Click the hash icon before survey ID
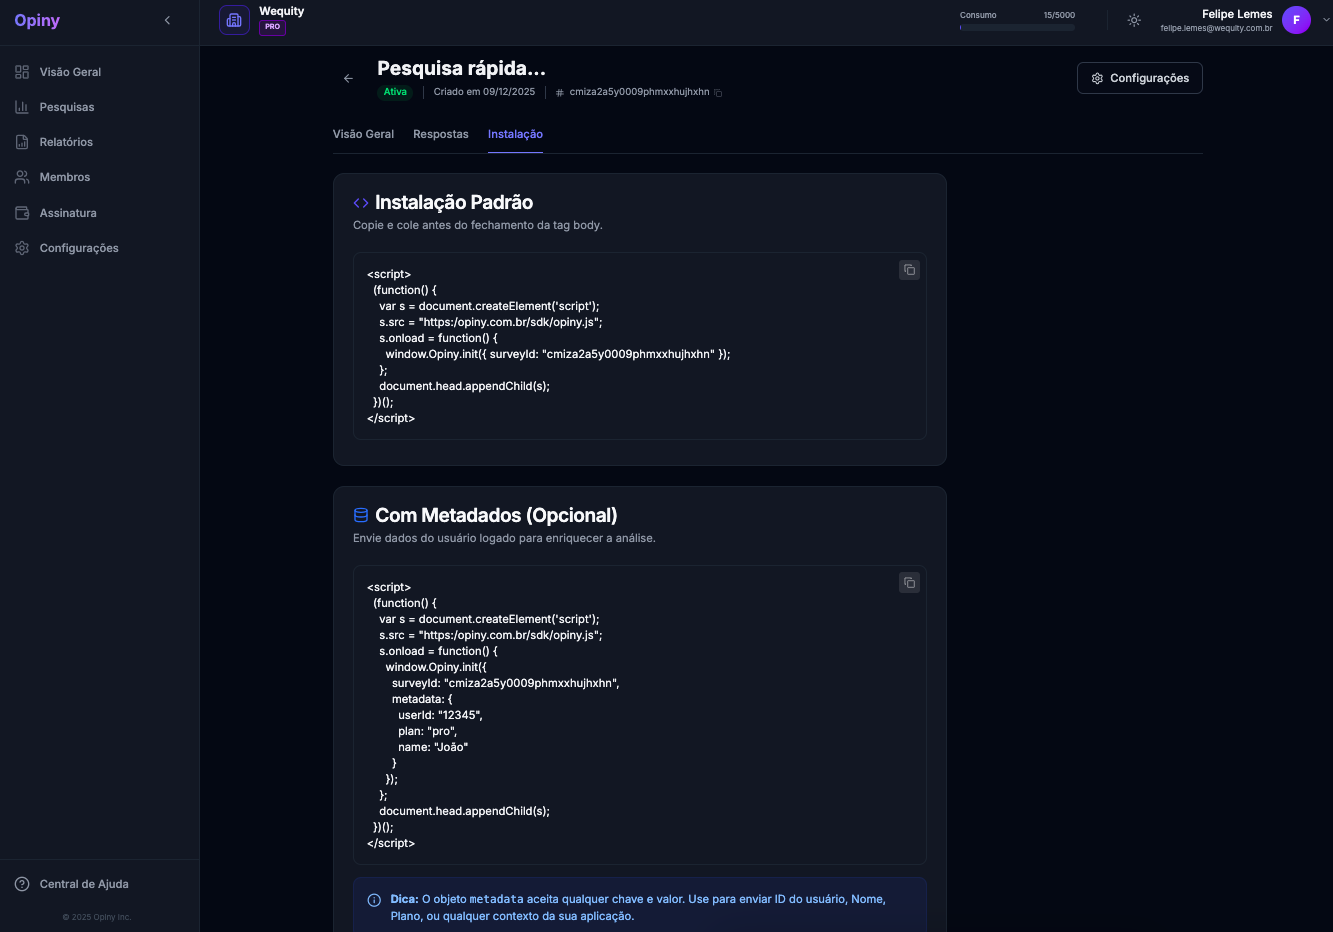The image size is (1333, 932). [x=560, y=92]
